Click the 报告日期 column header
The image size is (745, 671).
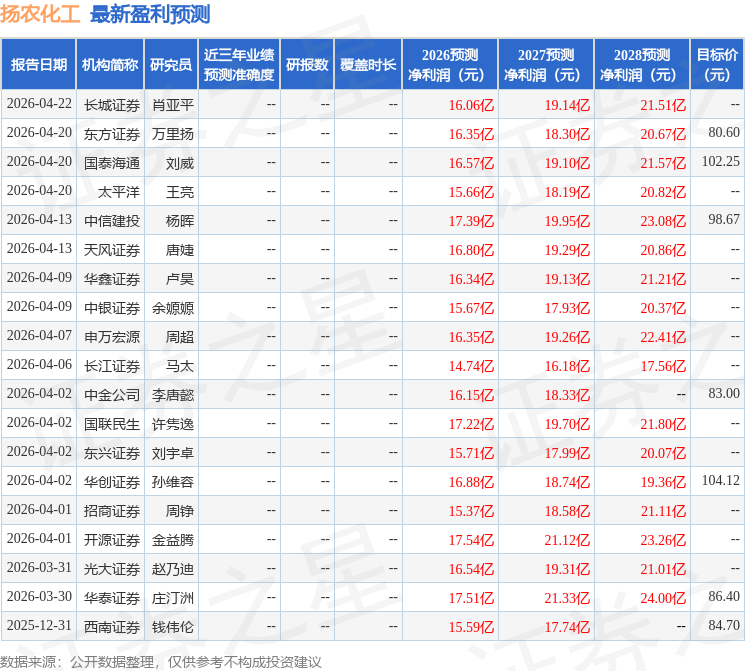point(38,65)
